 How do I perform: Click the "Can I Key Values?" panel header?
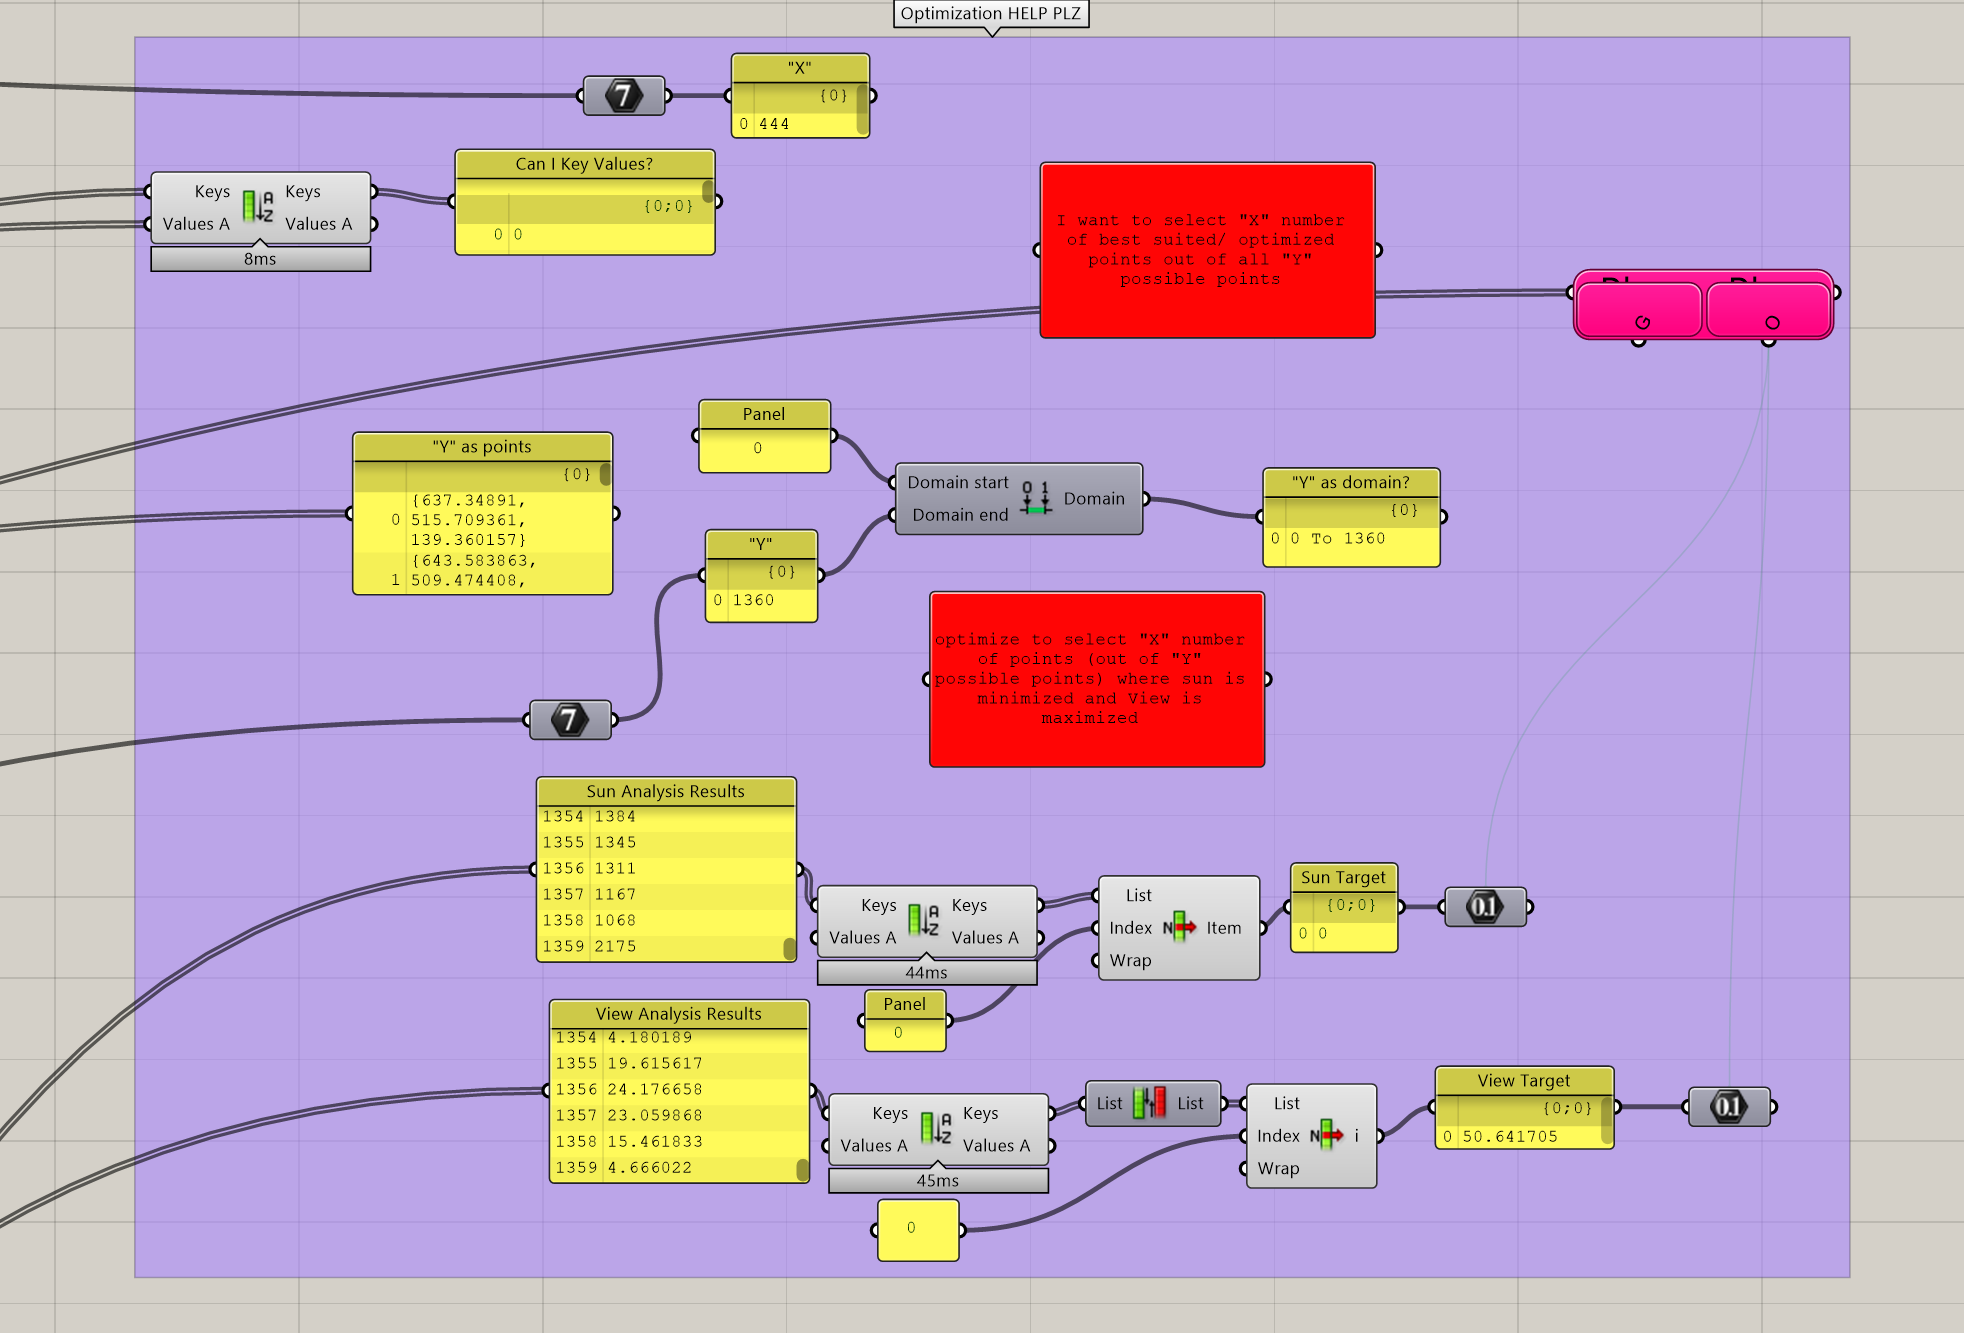[x=584, y=164]
